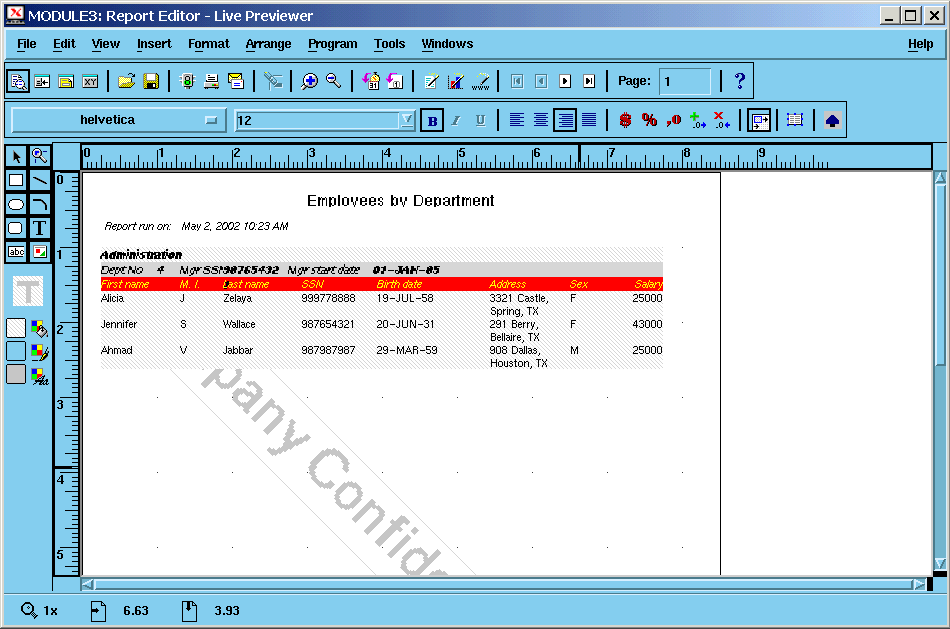Select the Rounded Rectangle tool
The image size is (950, 629).
pyautogui.click(x=16, y=228)
